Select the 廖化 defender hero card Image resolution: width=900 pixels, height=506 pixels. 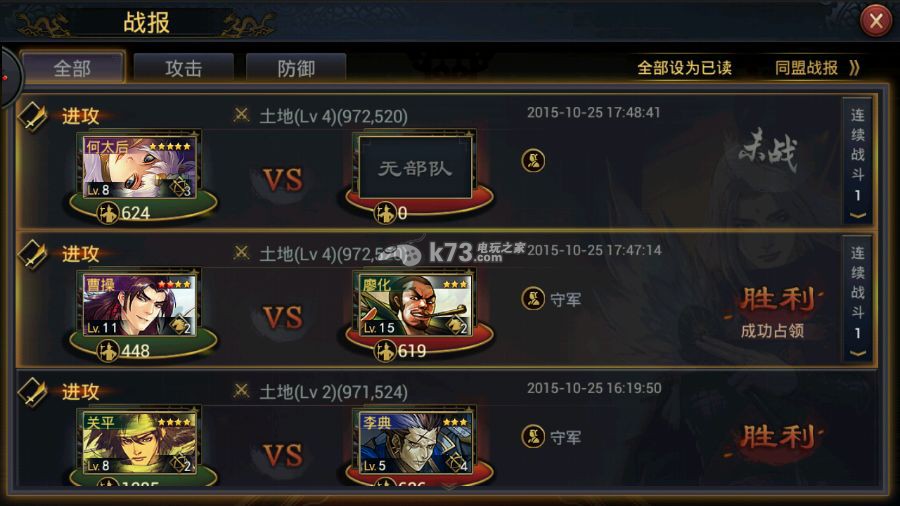pyautogui.click(x=415, y=304)
